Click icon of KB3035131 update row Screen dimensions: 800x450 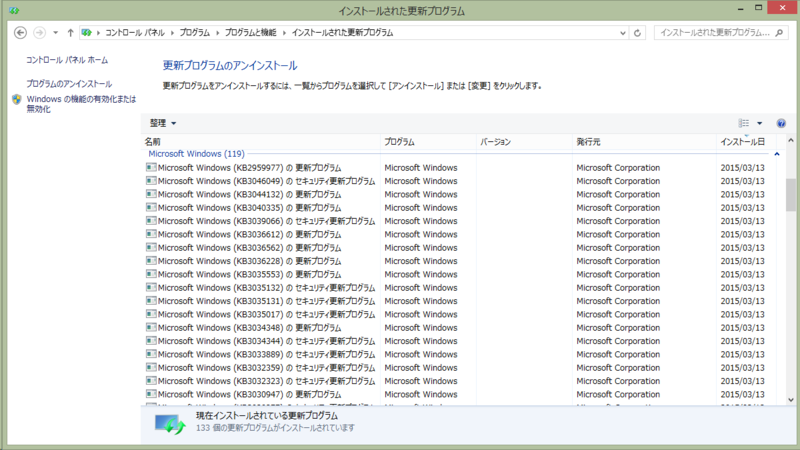pyautogui.click(x=151, y=301)
